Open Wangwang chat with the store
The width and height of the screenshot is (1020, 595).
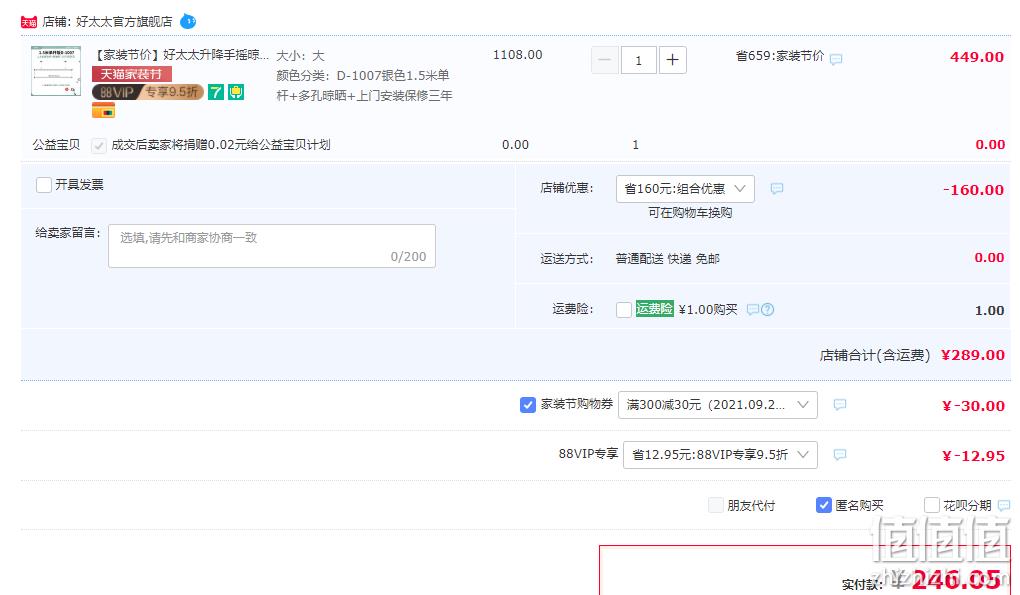point(187,21)
